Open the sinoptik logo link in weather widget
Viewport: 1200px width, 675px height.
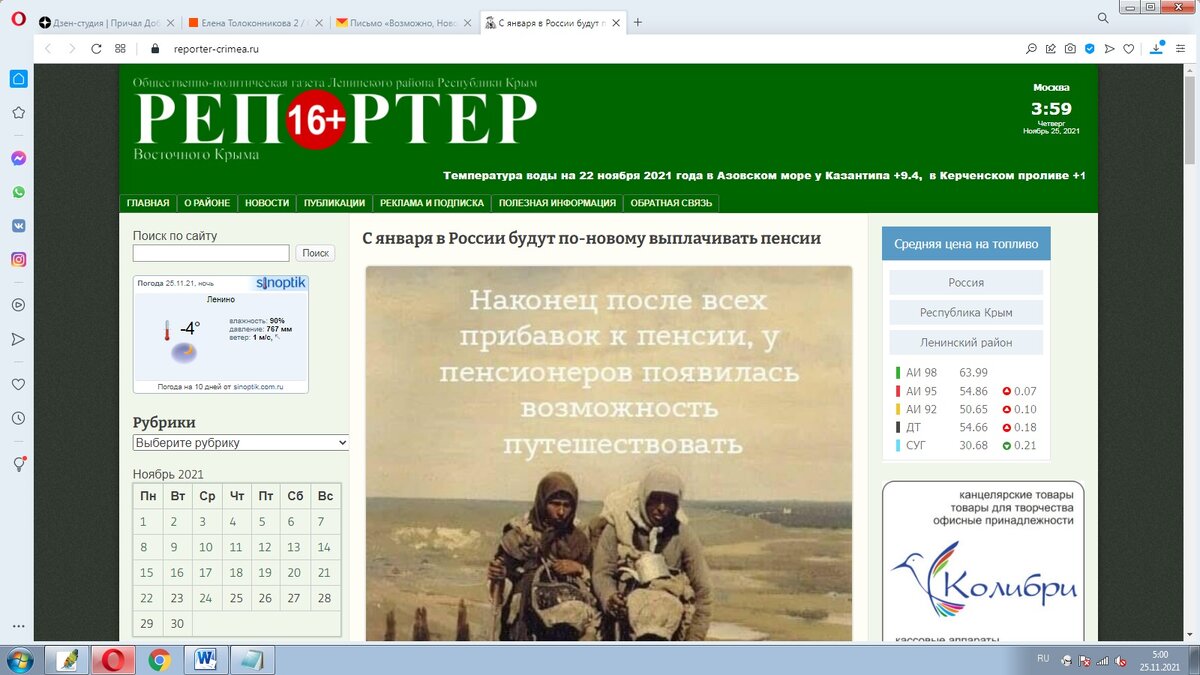coord(280,283)
